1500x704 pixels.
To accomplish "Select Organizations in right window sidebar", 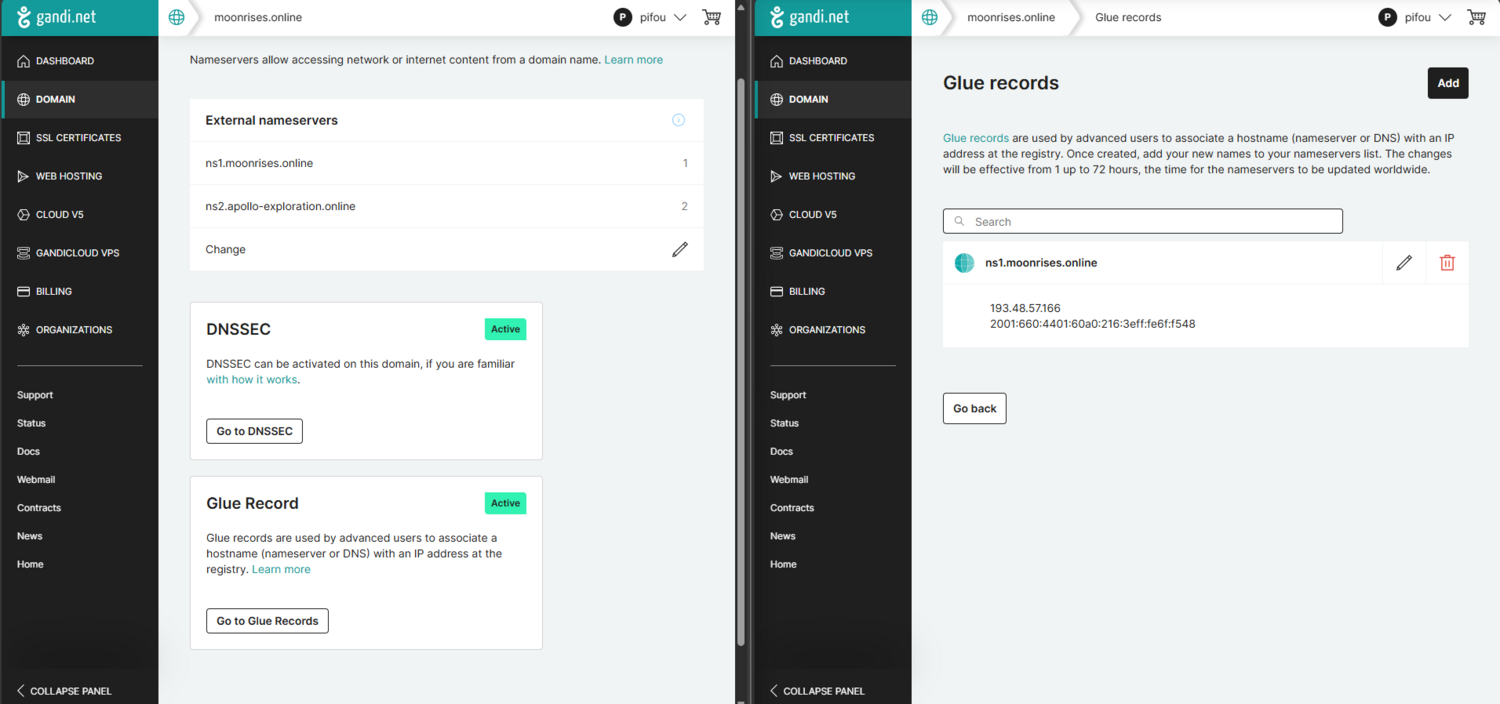I will [832, 330].
